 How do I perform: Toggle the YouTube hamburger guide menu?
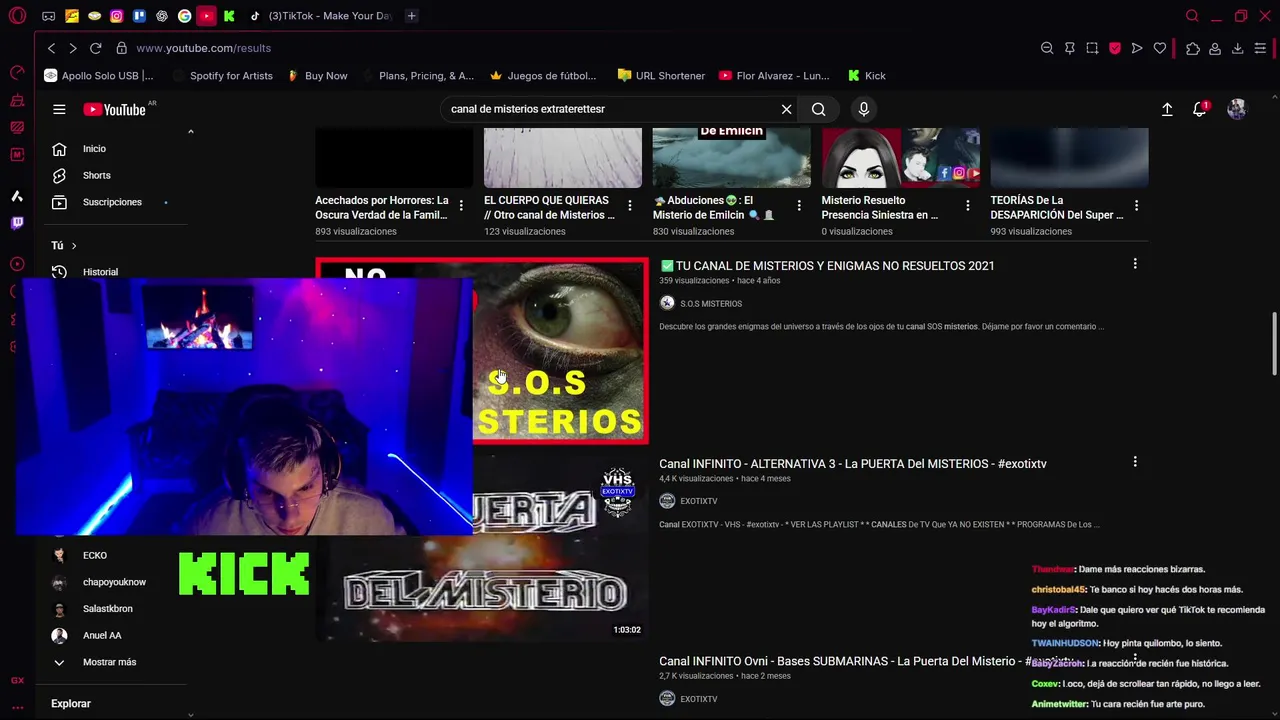[x=59, y=110]
